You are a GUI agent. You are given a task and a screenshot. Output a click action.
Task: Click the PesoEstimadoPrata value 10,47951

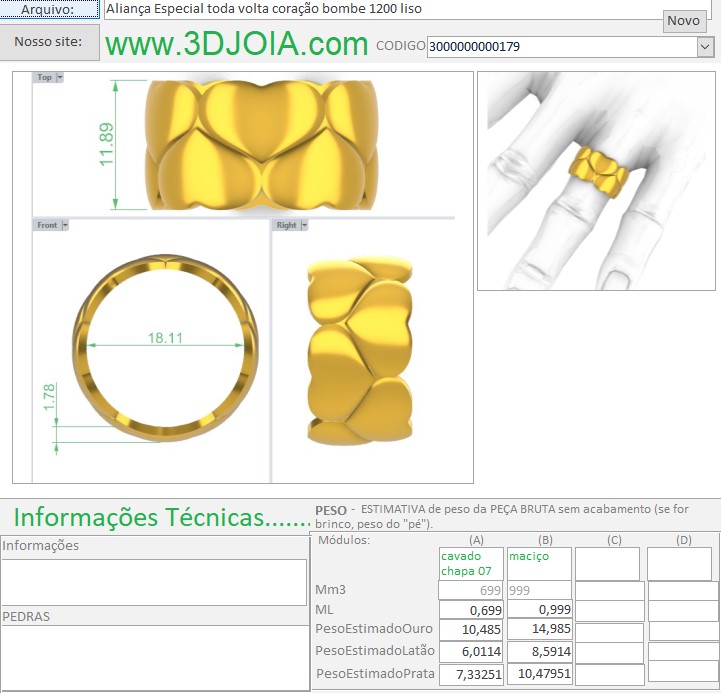[539, 674]
